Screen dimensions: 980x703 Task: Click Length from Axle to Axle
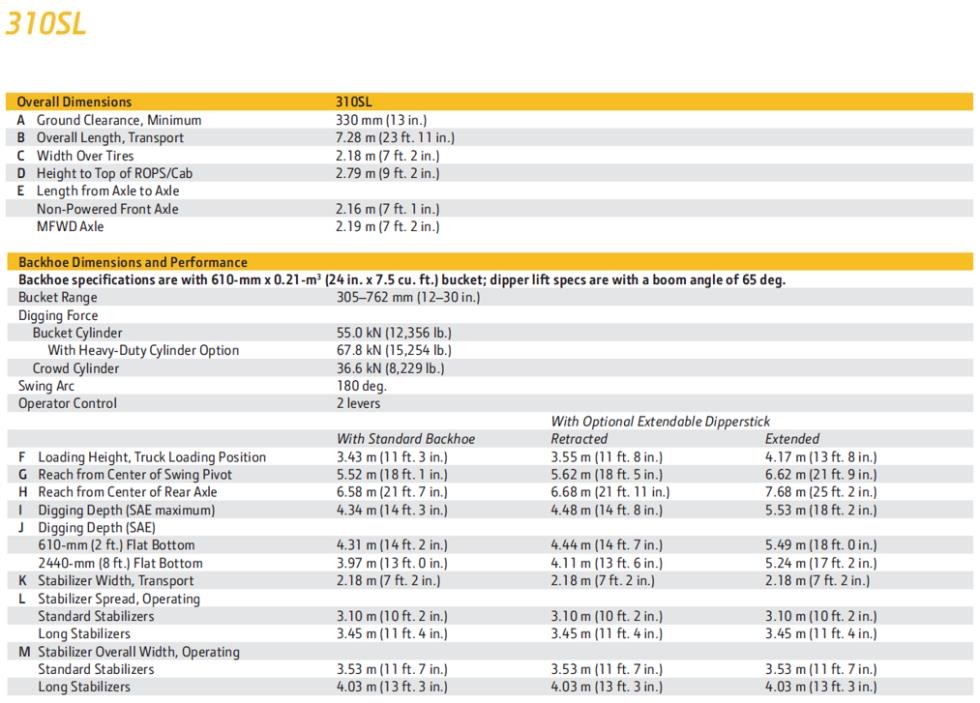tap(108, 191)
